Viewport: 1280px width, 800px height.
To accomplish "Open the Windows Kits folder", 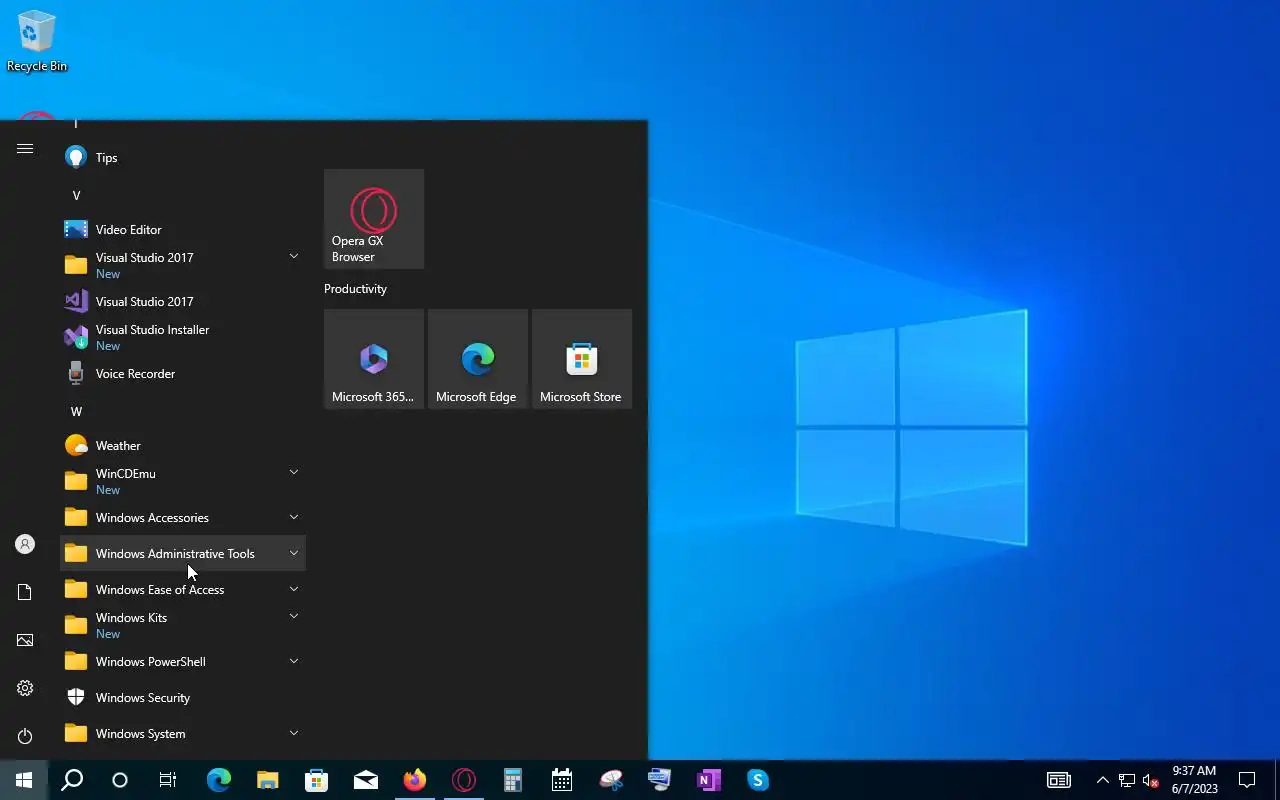I will pyautogui.click(x=183, y=625).
